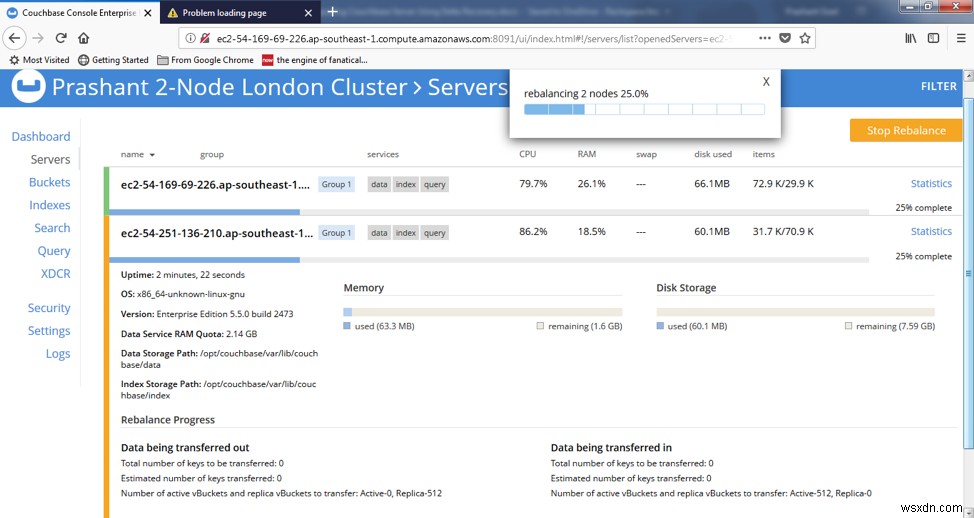This screenshot has width=974, height=518.
Task: Open the FILTER option in header
Action: pyautogui.click(x=939, y=86)
